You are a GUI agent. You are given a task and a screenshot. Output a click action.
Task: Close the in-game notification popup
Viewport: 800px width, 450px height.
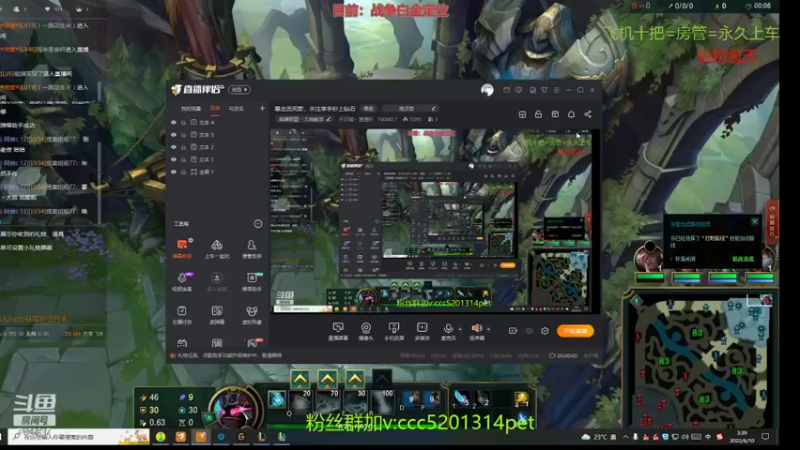(755, 221)
